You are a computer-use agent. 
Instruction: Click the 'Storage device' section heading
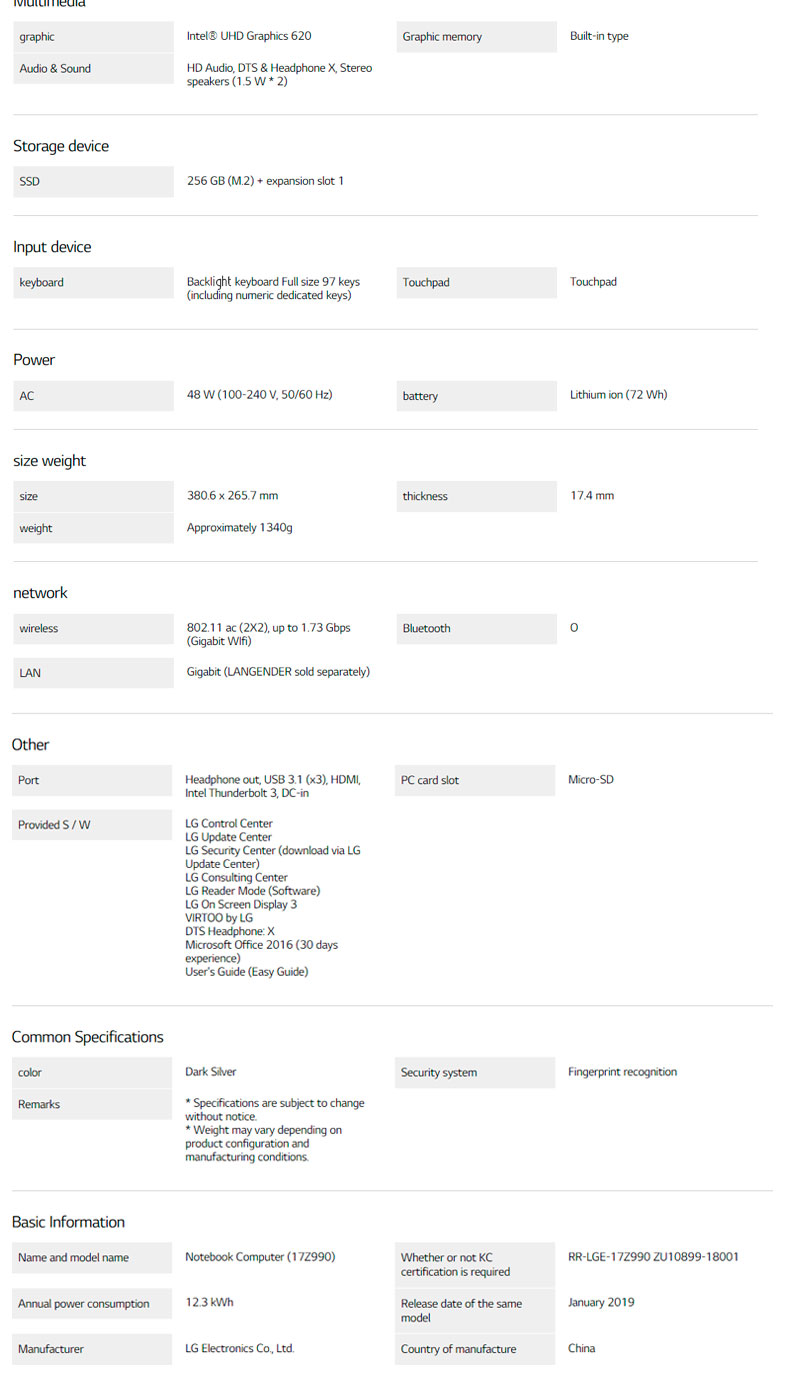pyautogui.click(x=61, y=146)
